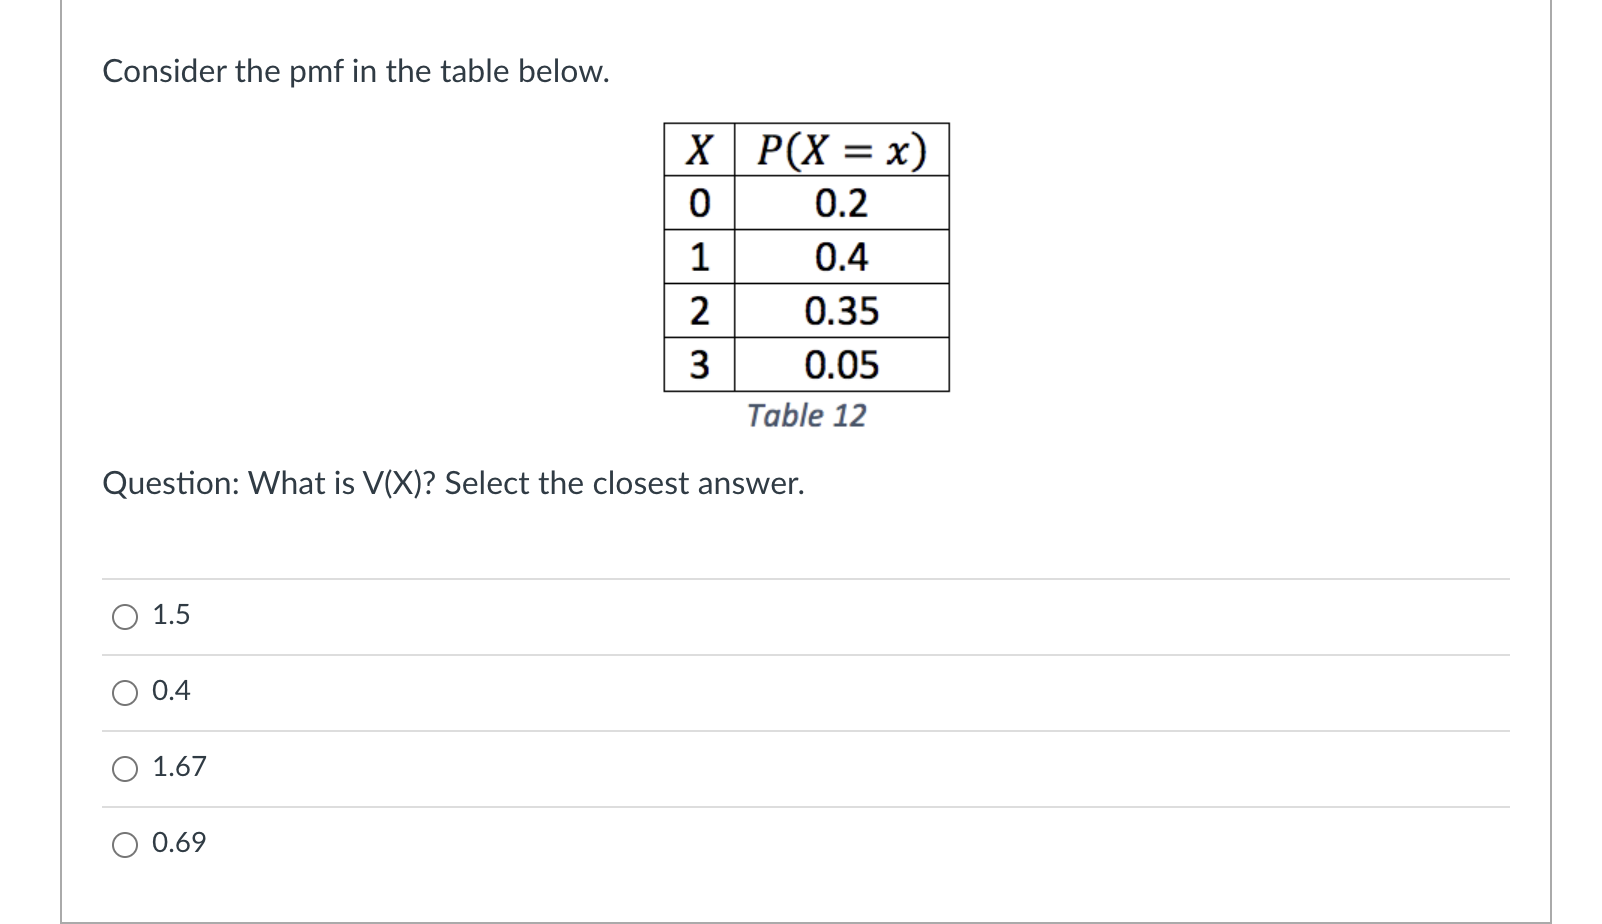Click the radio circle beside 1.5
Image resolution: width=1602 pixels, height=924 pixels.
[125, 616]
